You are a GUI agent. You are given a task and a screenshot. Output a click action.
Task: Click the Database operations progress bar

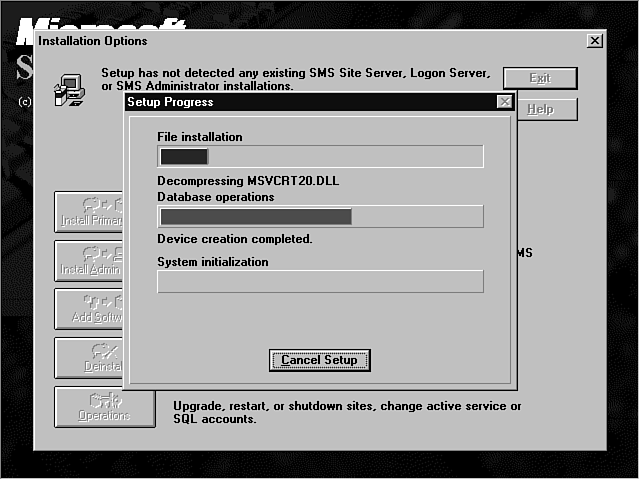click(320, 217)
